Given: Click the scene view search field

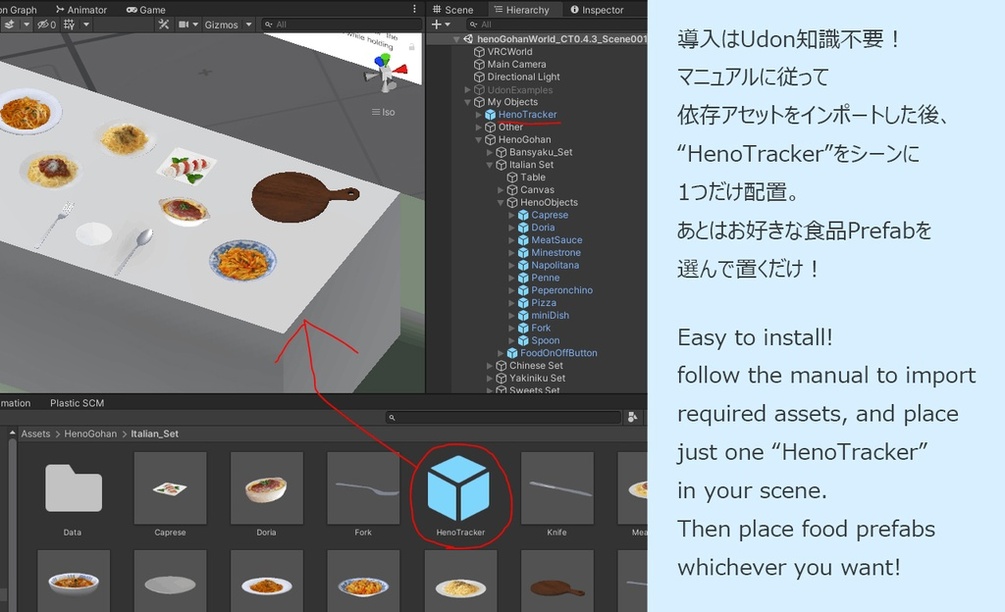Looking at the screenshot, I should 341,24.
